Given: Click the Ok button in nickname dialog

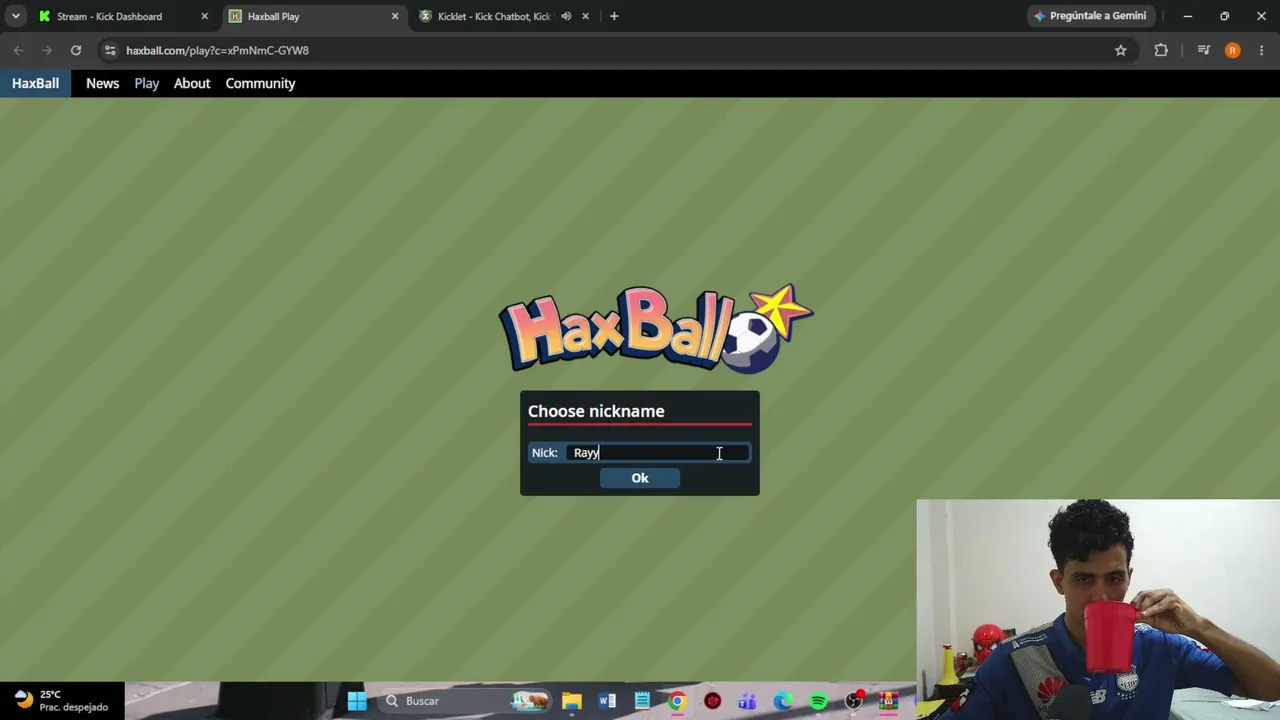Looking at the screenshot, I should 640,478.
